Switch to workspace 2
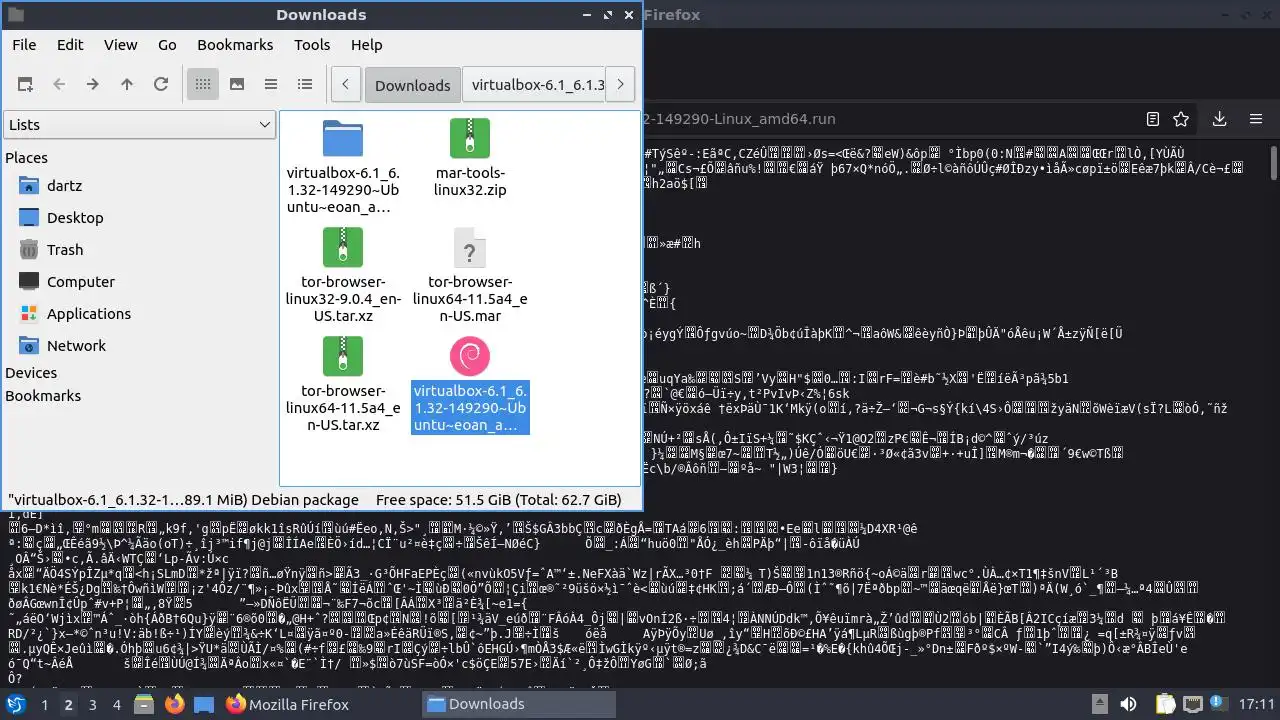Viewport: 1280px width, 720px height. tap(68, 704)
